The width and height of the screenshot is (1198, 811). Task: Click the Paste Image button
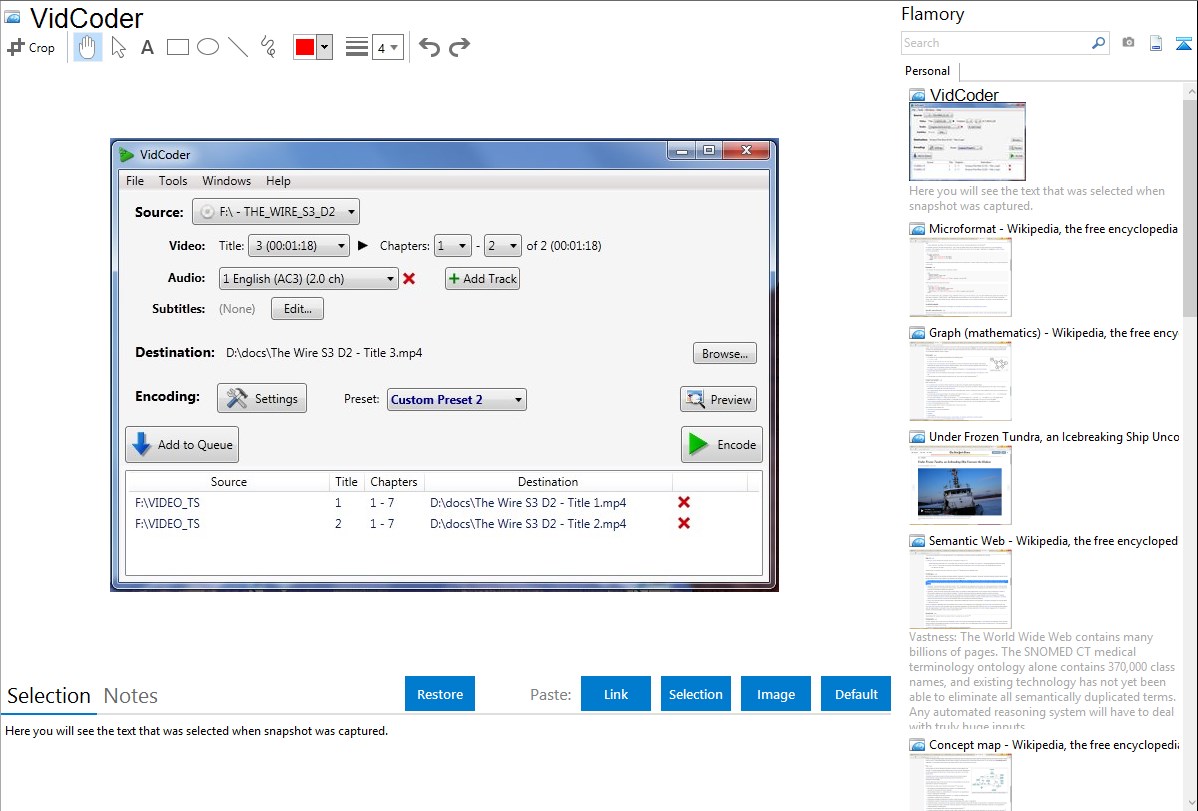click(x=775, y=693)
